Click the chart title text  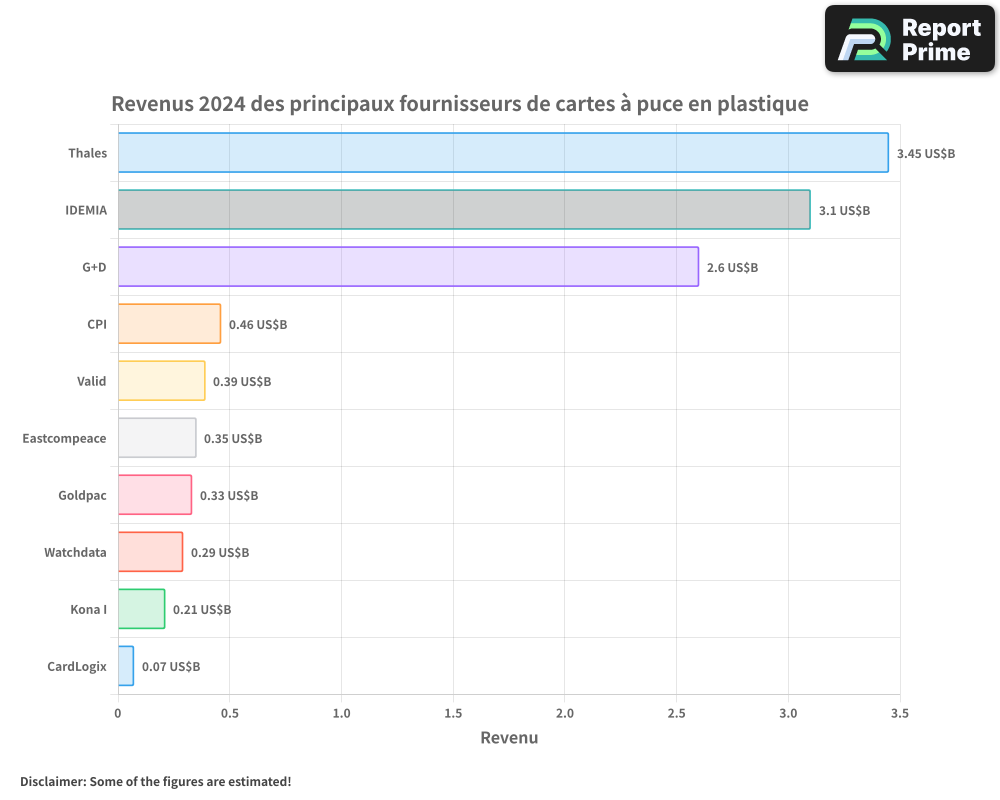coord(459,104)
